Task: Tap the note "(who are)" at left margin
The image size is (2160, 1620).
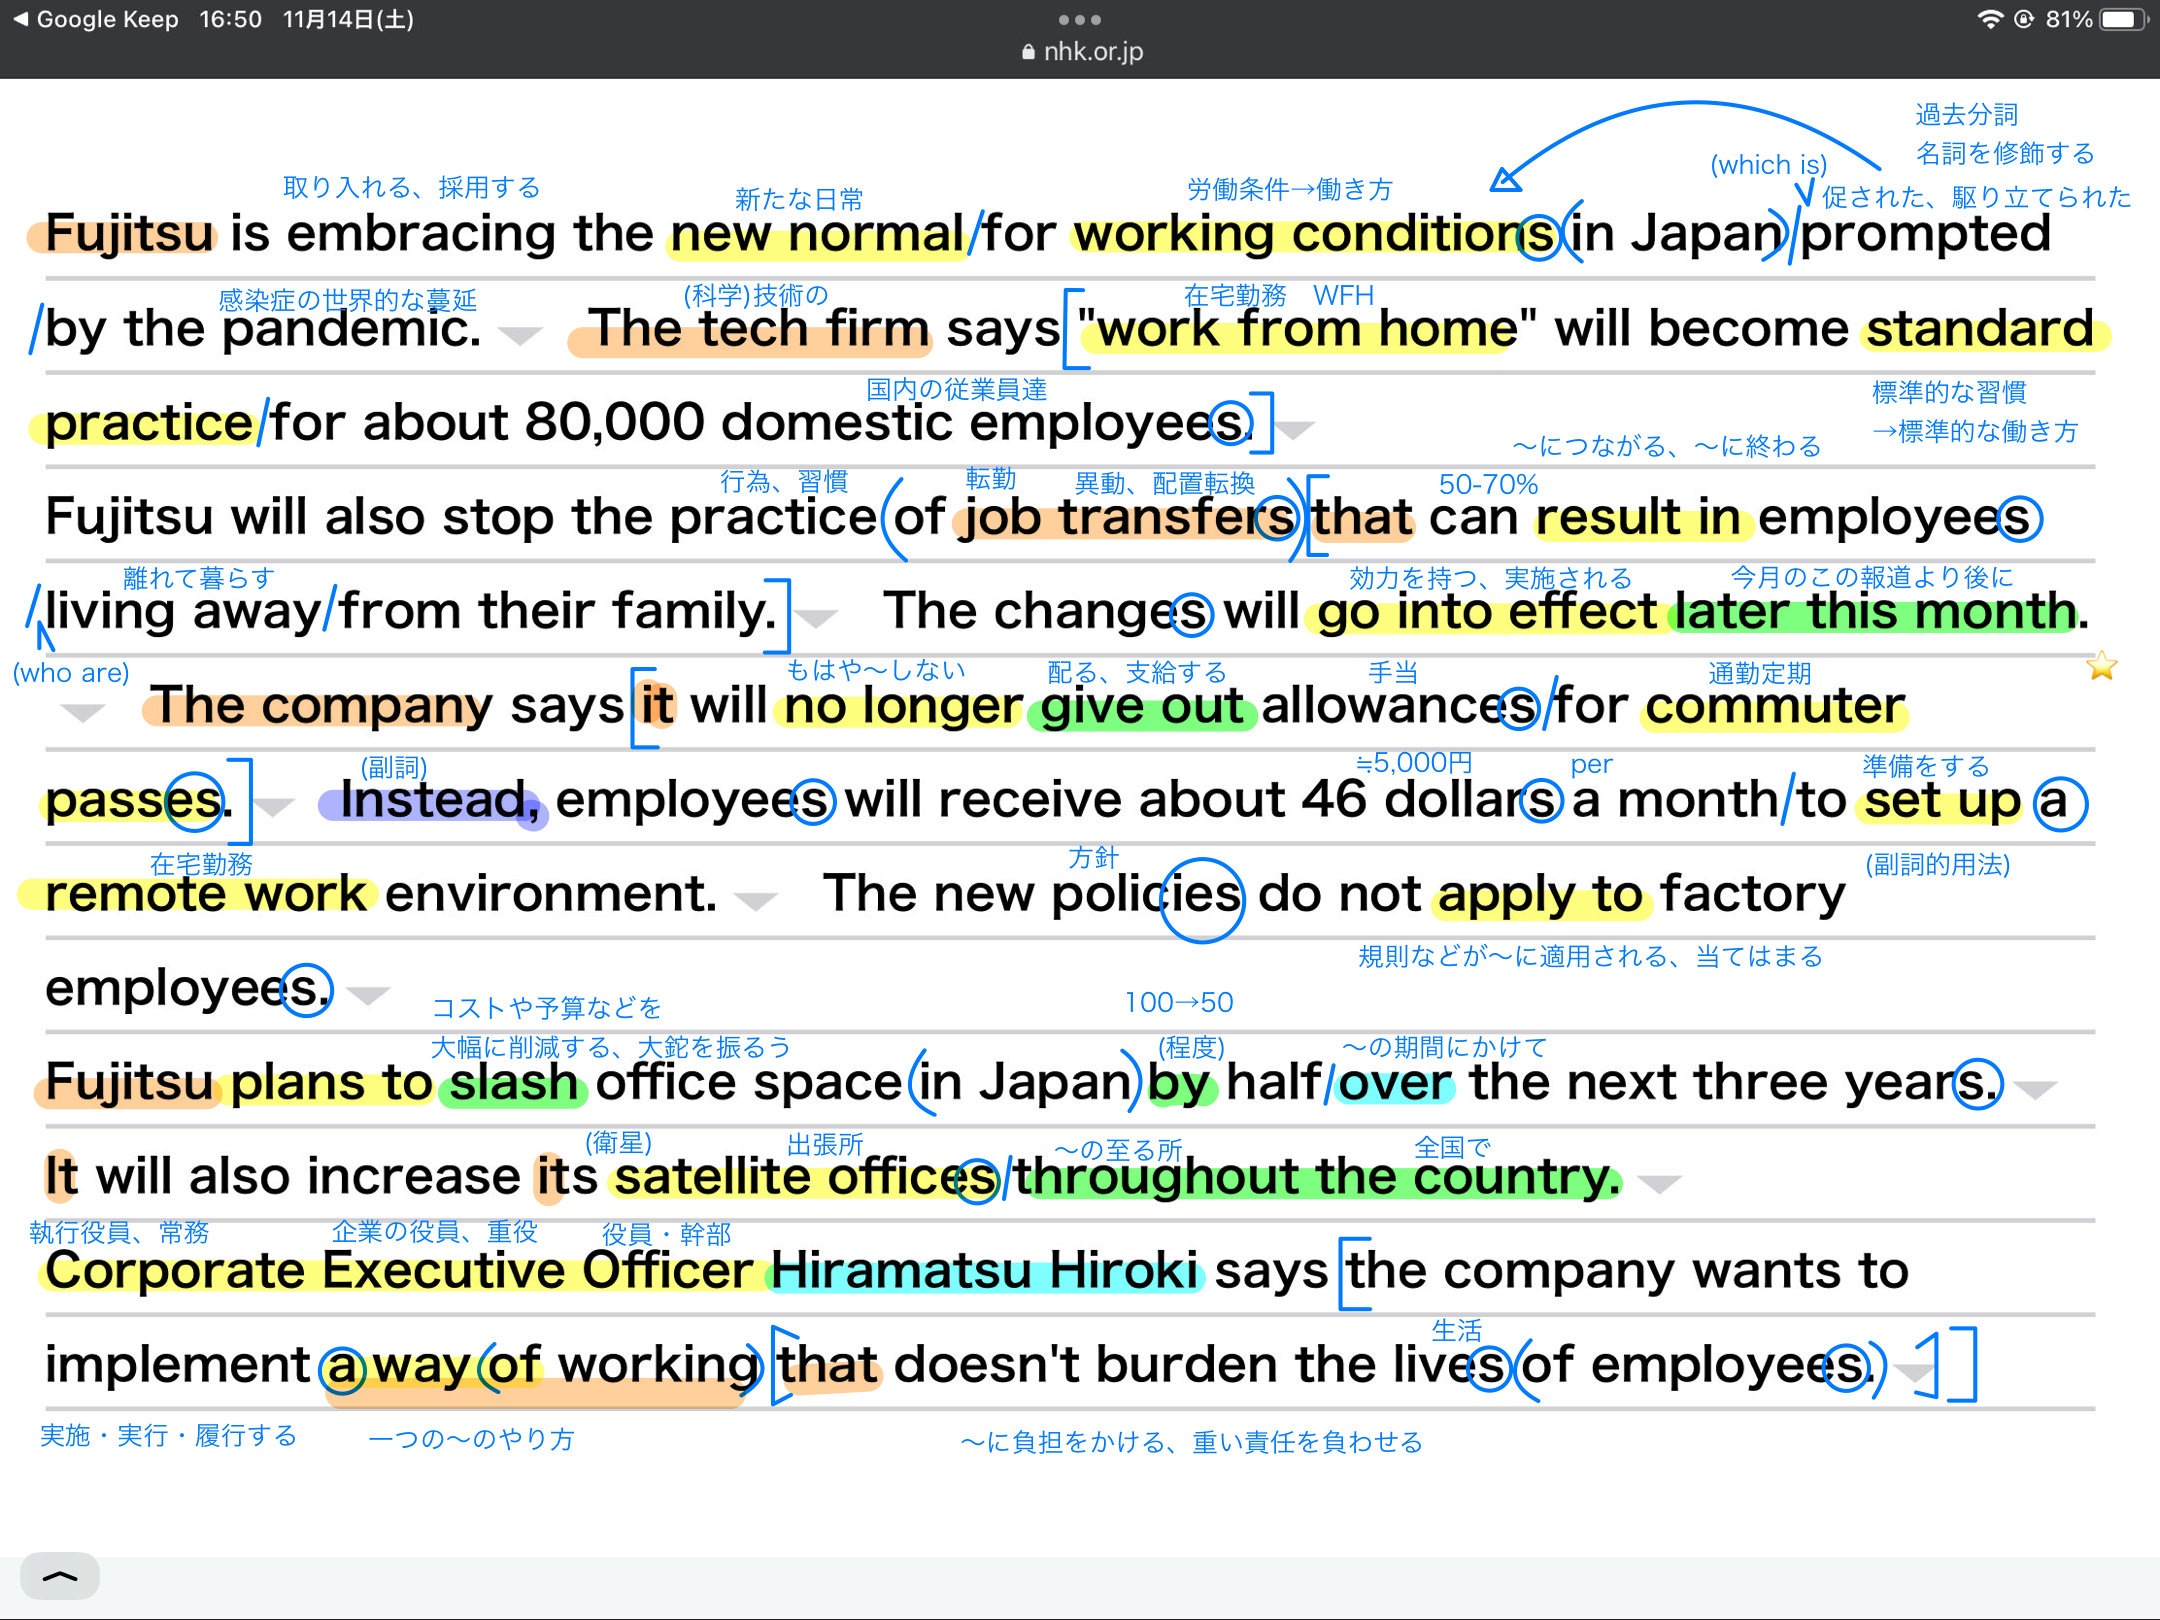Action: pyautogui.click(x=71, y=673)
